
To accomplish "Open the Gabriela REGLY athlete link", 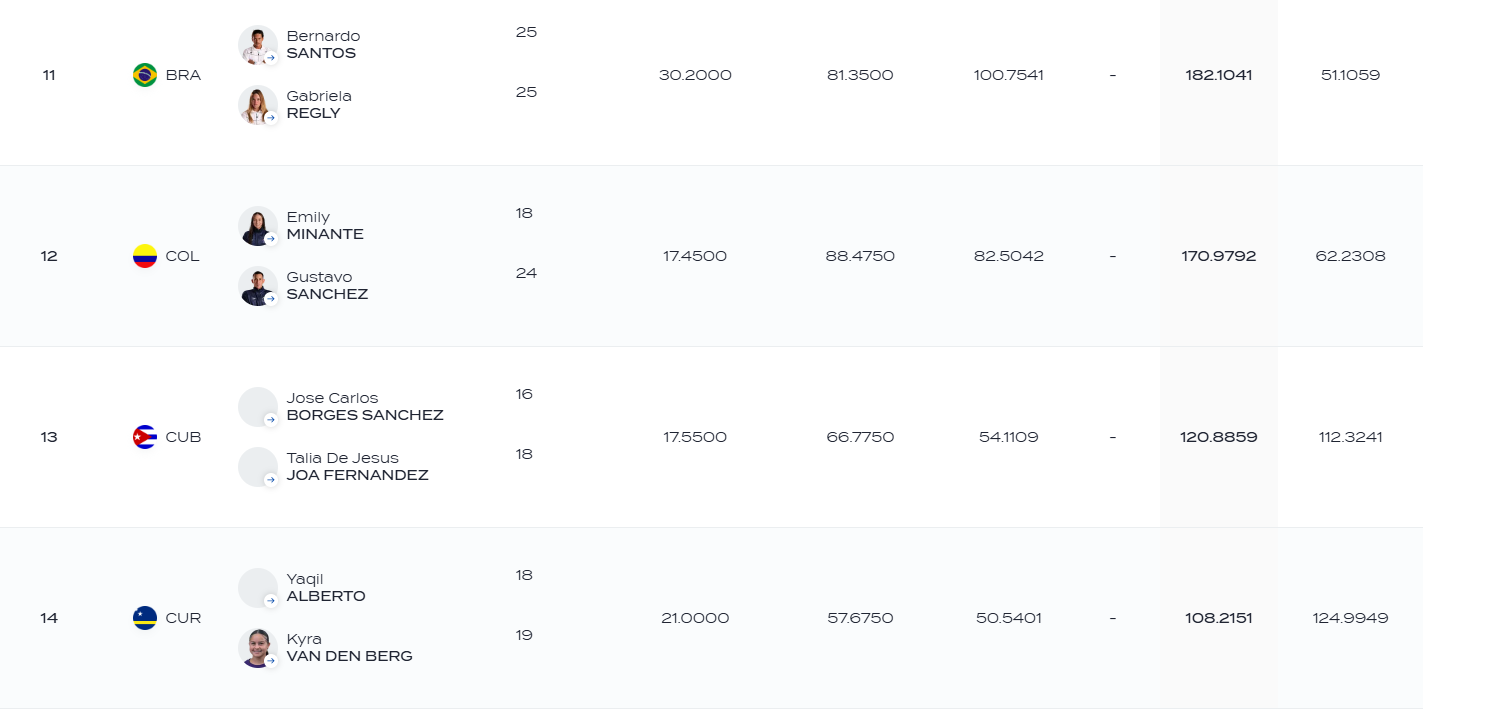I will [x=319, y=105].
